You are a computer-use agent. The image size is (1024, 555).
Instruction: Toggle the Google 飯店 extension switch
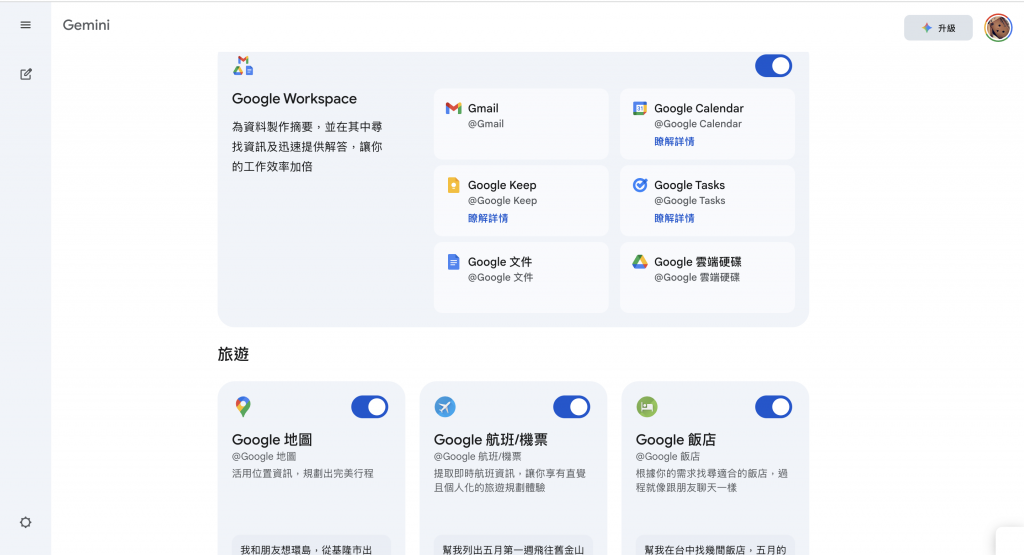pos(773,407)
